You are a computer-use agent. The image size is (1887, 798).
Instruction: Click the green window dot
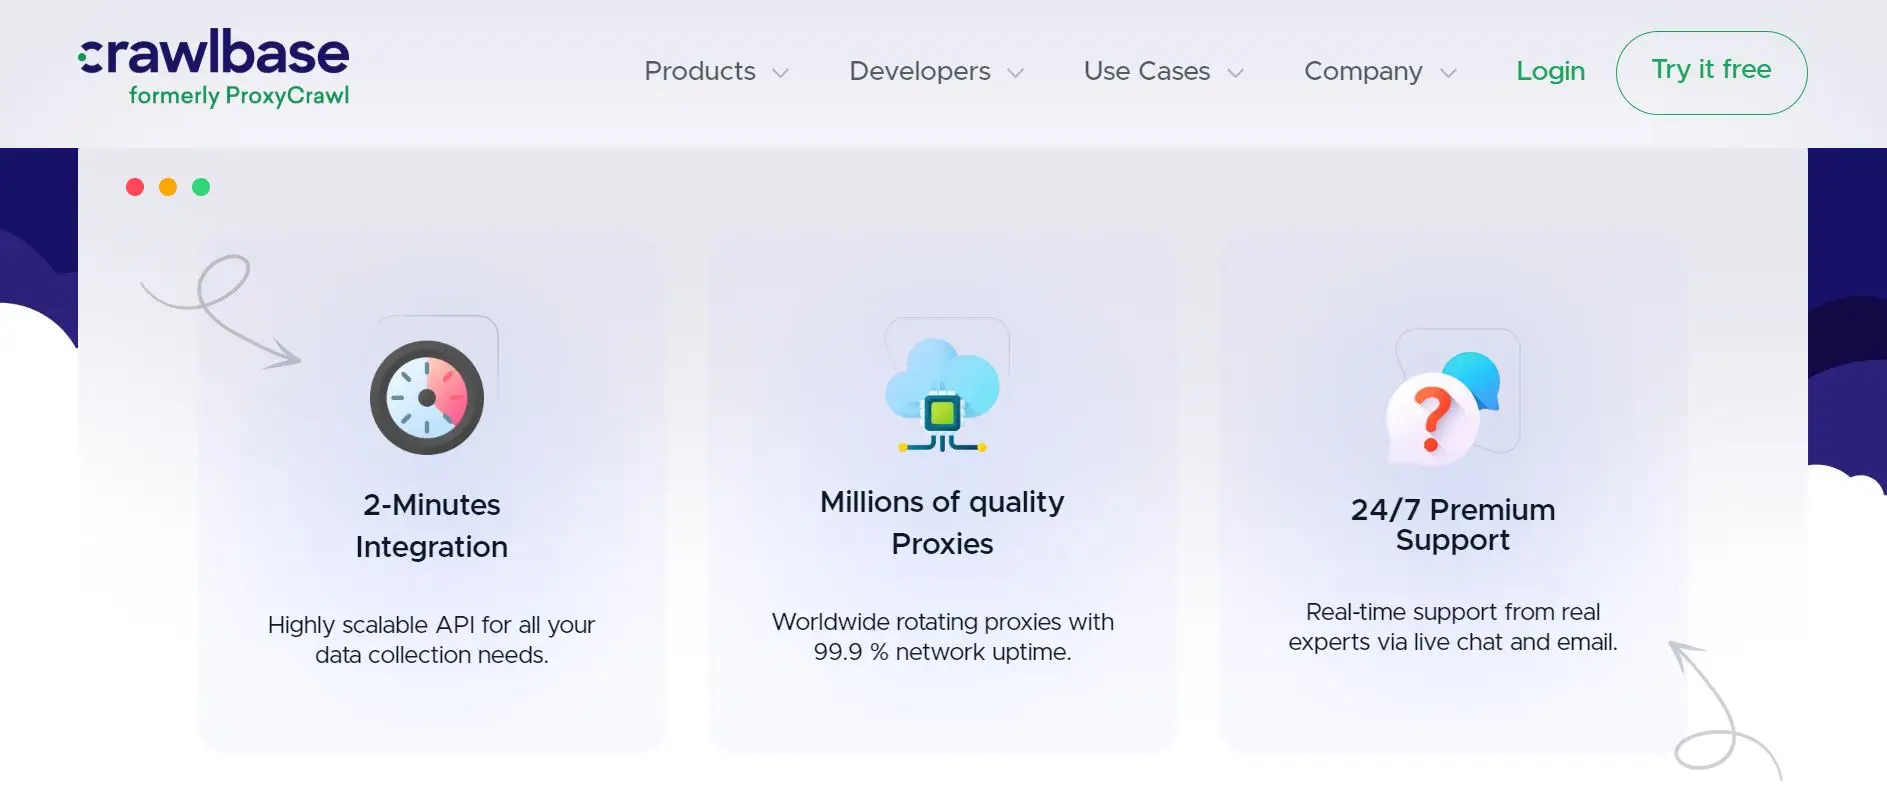click(x=201, y=187)
